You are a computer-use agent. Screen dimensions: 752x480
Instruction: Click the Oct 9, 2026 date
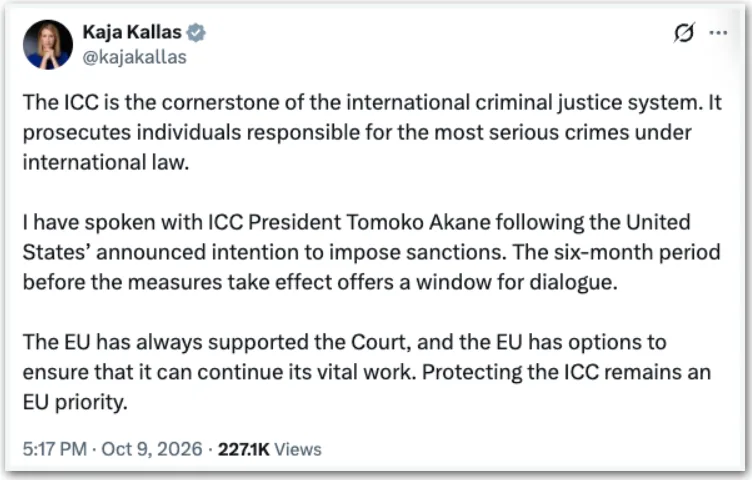[x=152, y=449]
